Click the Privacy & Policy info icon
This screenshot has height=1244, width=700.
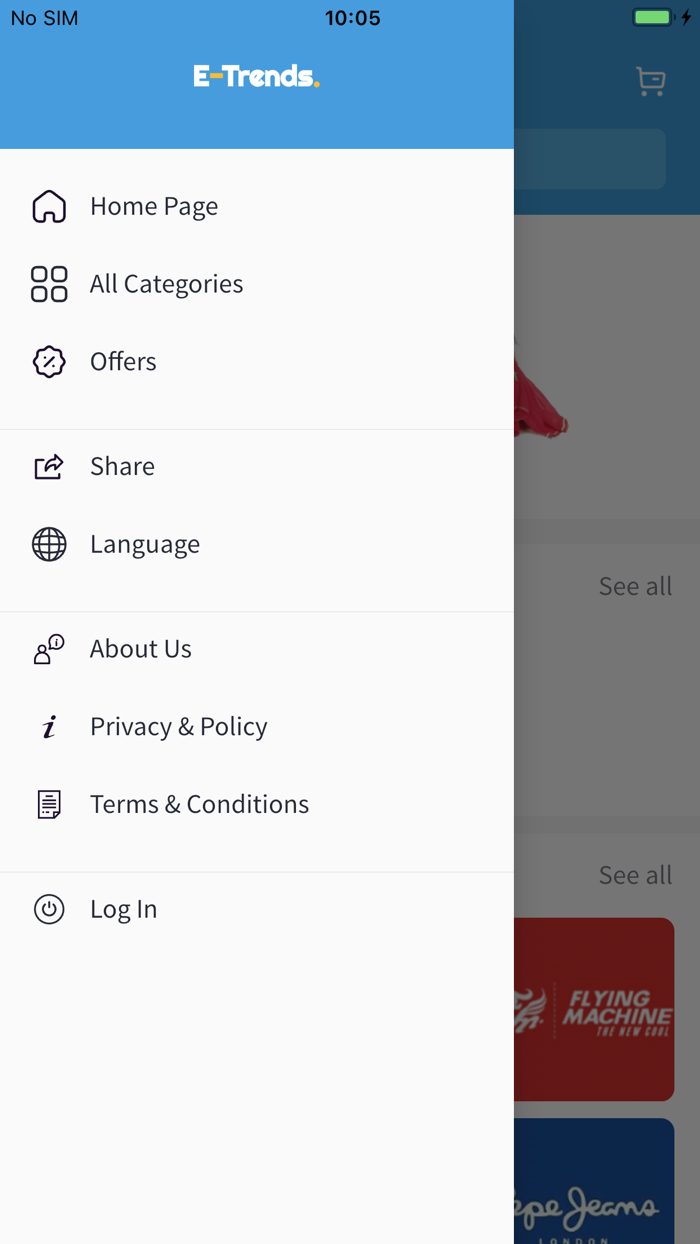point(48,726)
